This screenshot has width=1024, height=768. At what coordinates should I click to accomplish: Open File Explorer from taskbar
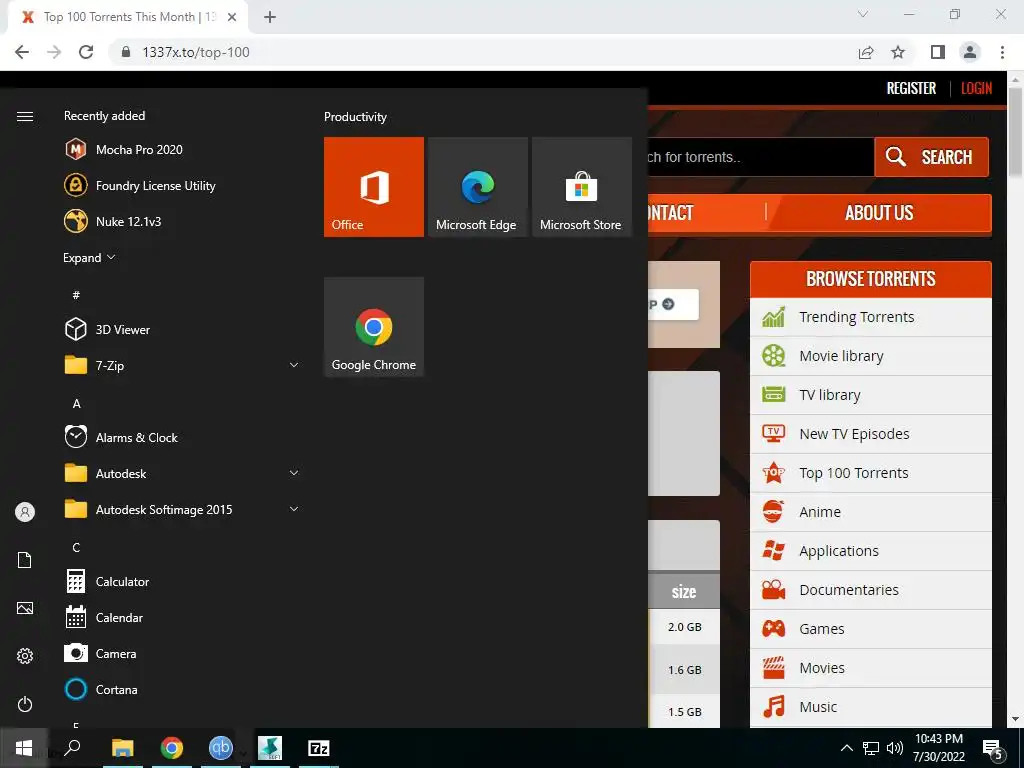(x=122, y=748)
